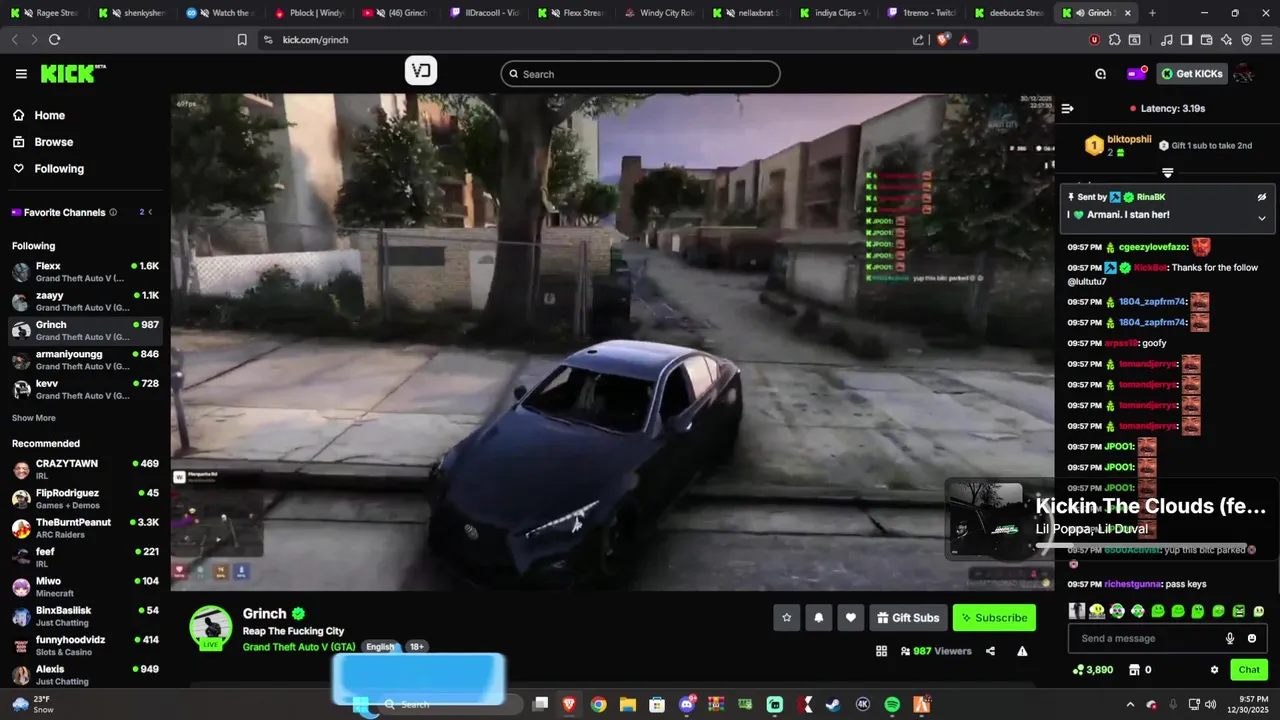Open the Brave Wallet icon
1280x720 pixels.
click(1206, 40)
